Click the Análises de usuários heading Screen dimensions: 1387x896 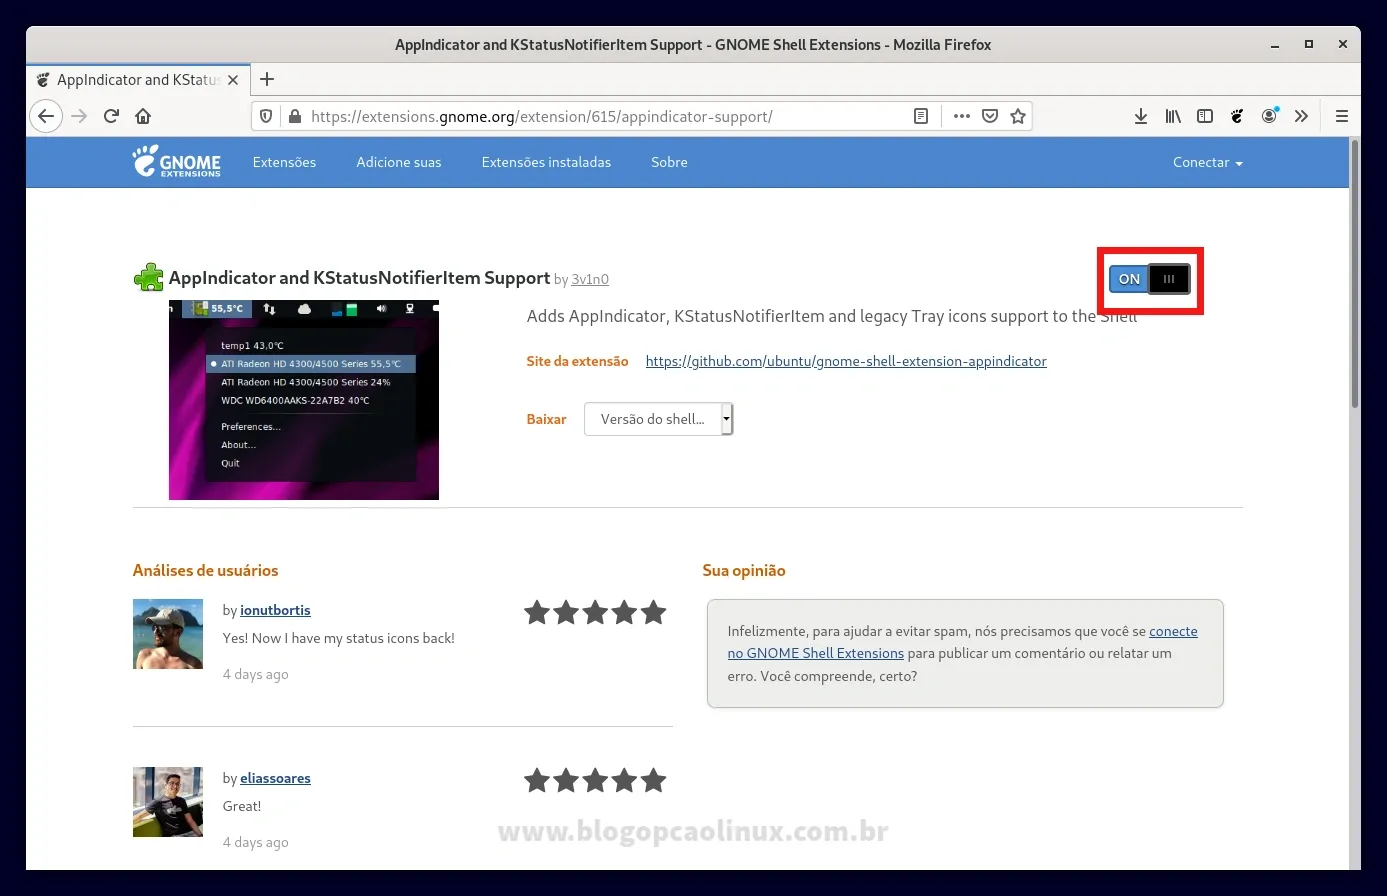pyautogui.click(x=205, y=570)
